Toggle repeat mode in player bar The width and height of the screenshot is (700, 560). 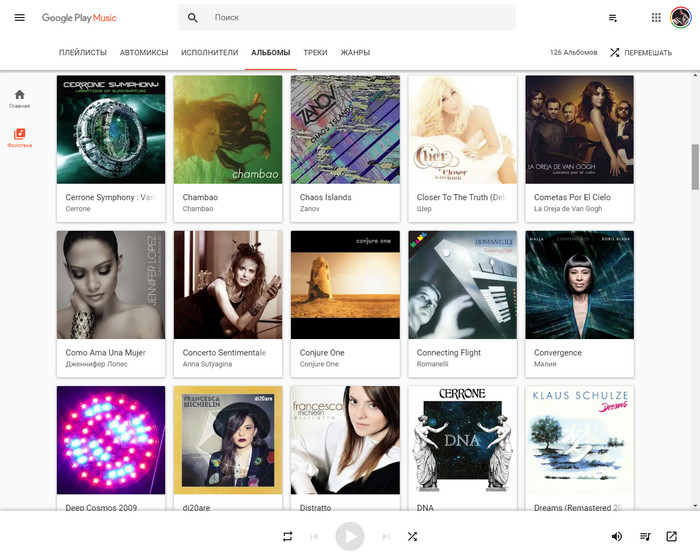coord(287,536)
